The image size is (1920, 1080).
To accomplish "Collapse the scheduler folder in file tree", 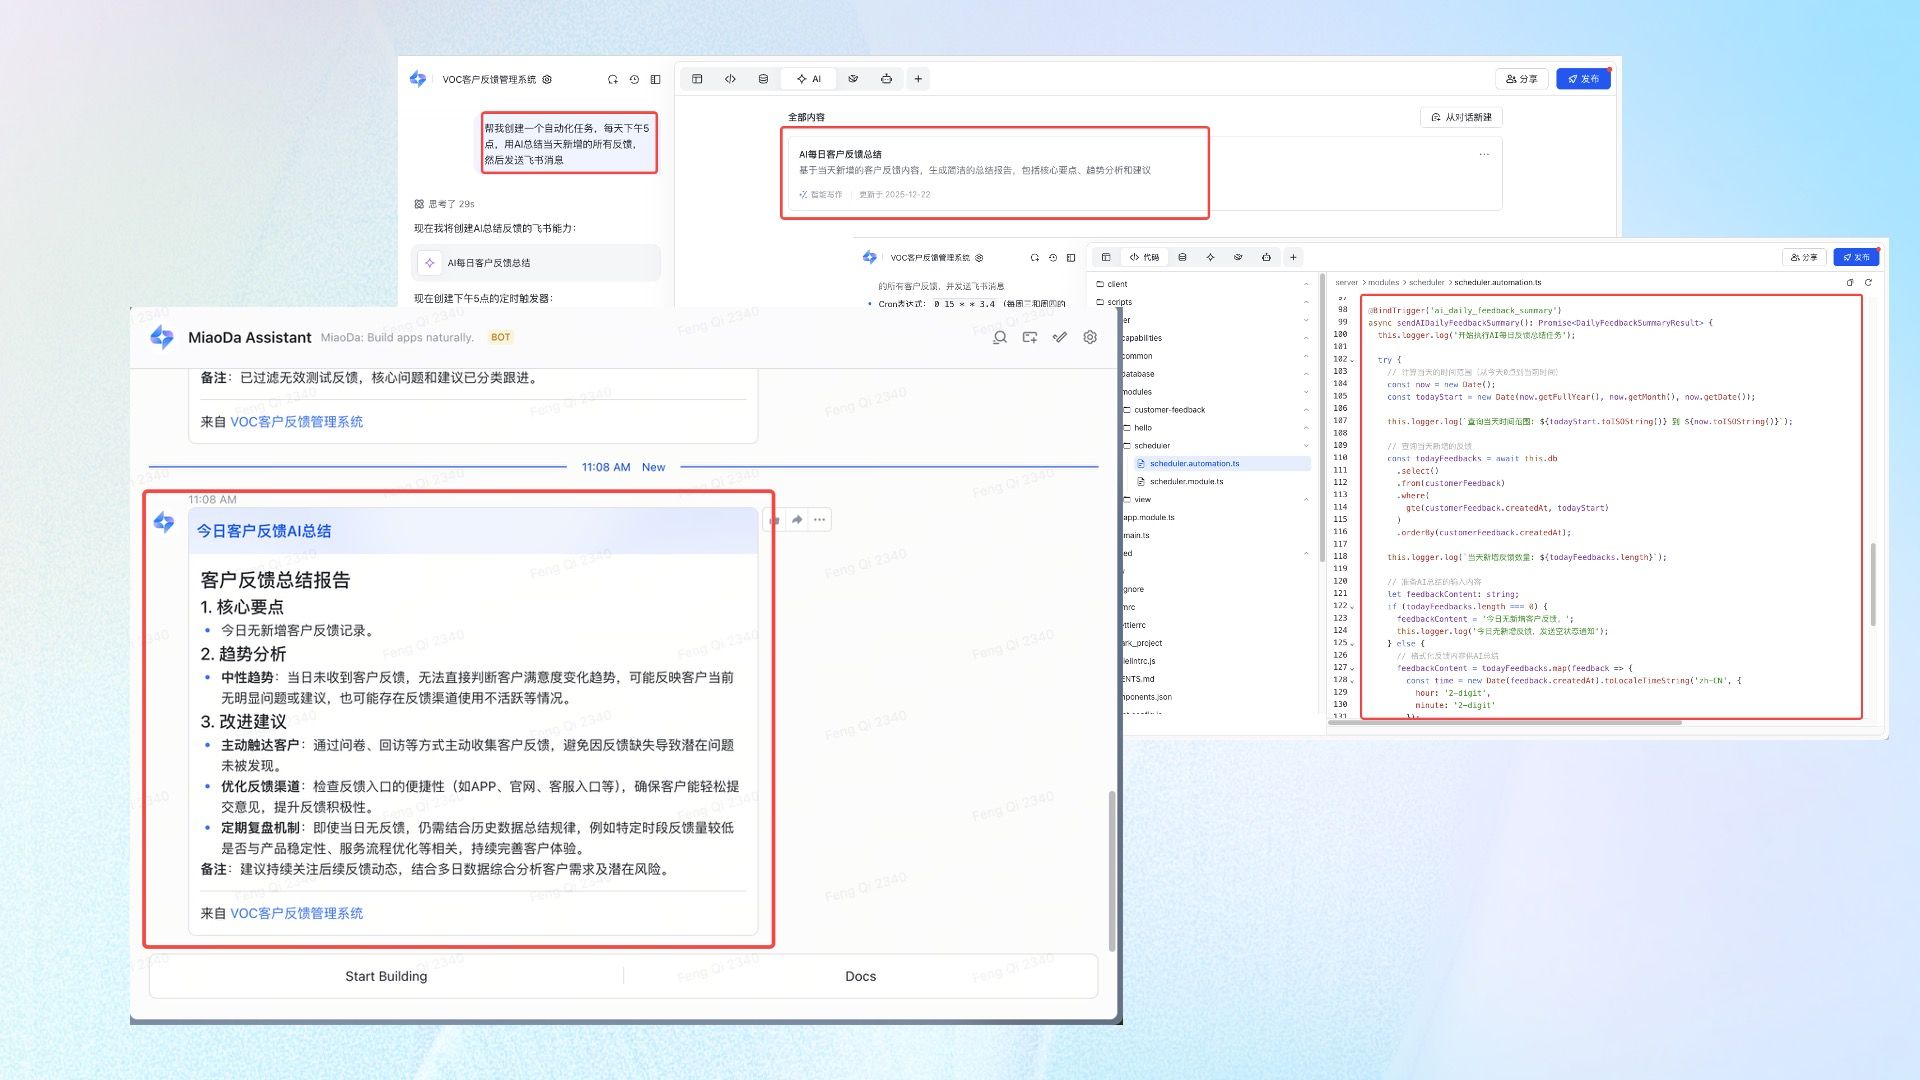I will [1306, 446].
